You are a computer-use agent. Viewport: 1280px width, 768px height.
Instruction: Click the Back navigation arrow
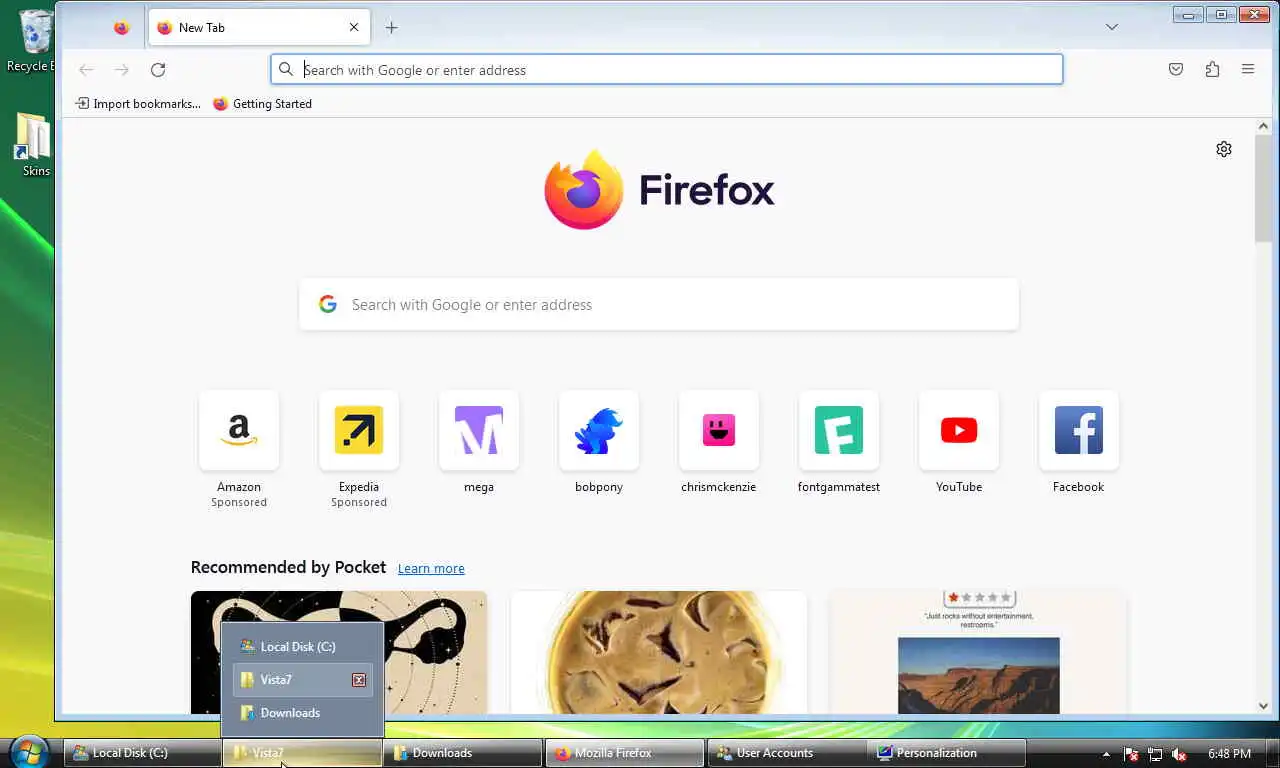[x=86, y=70]
